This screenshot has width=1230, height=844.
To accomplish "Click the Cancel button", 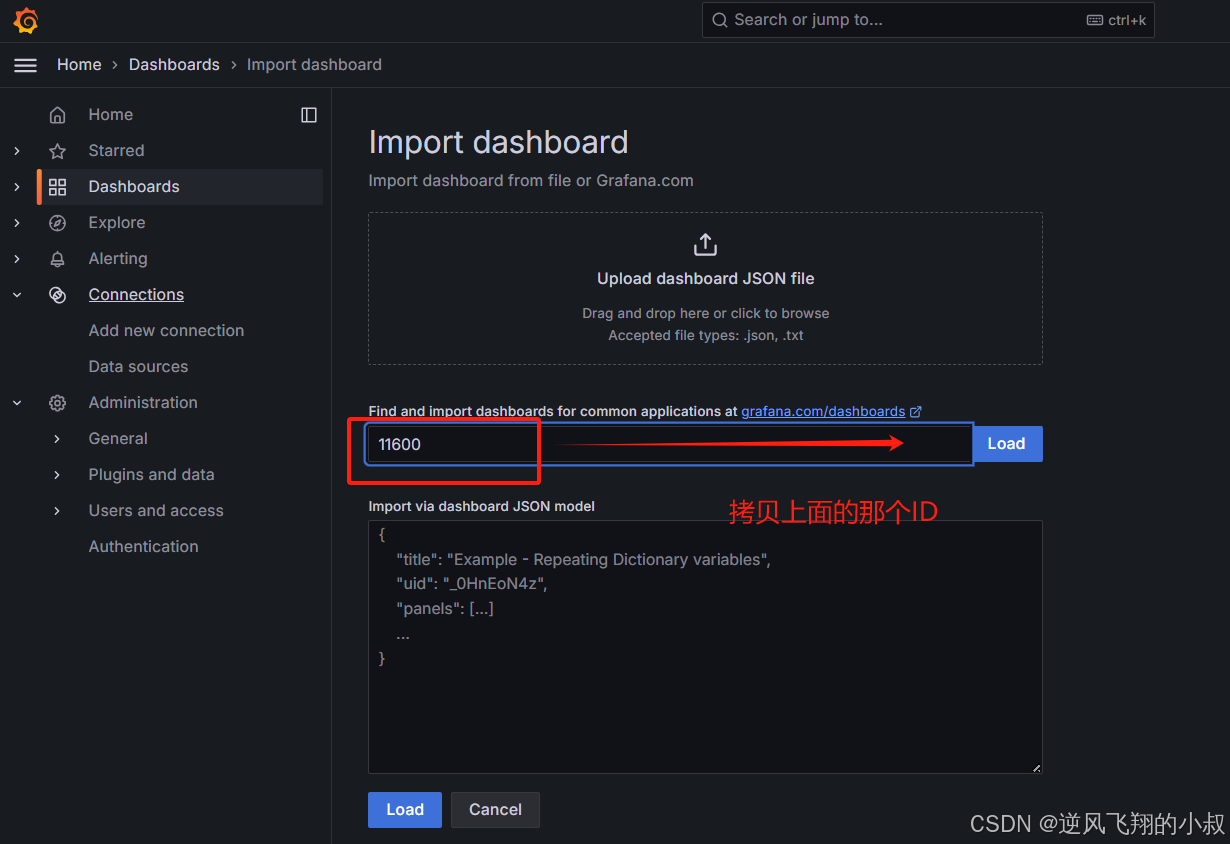I will click(x=496, y=810).
